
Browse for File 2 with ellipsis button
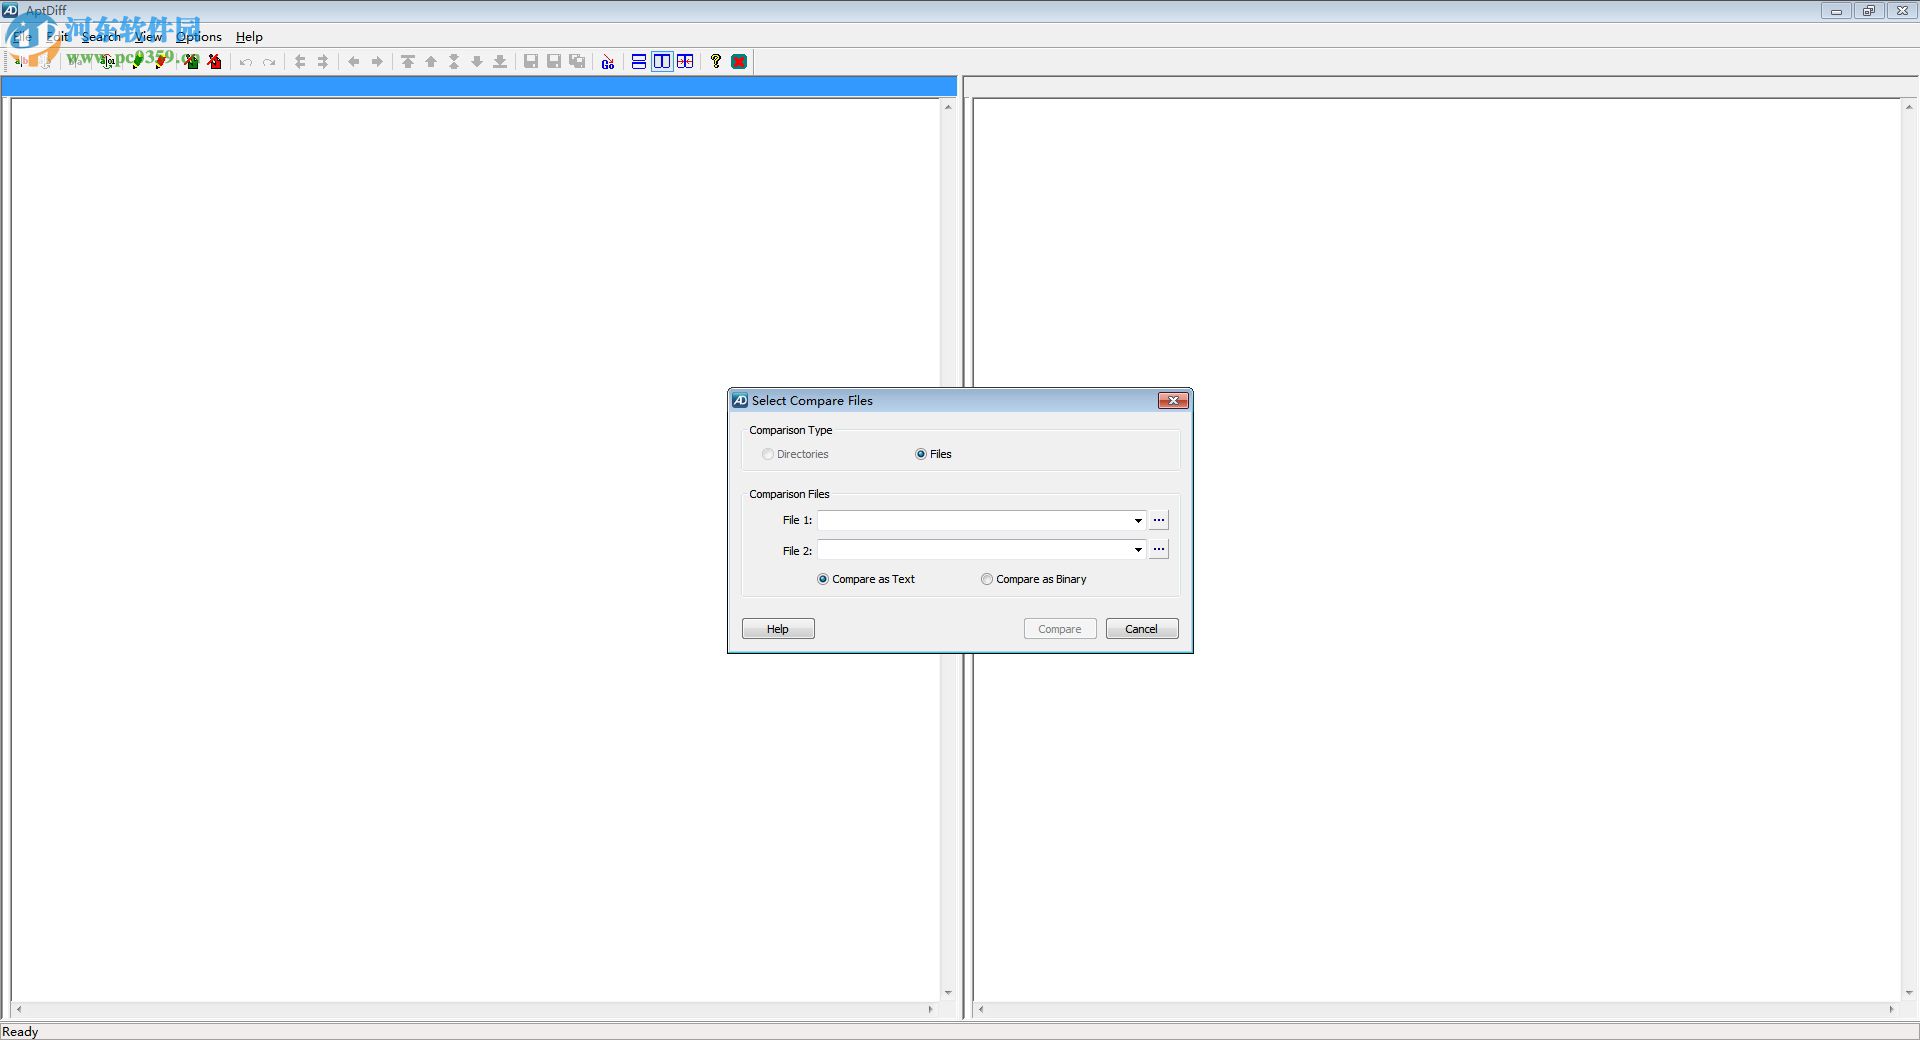(1159, 549)
